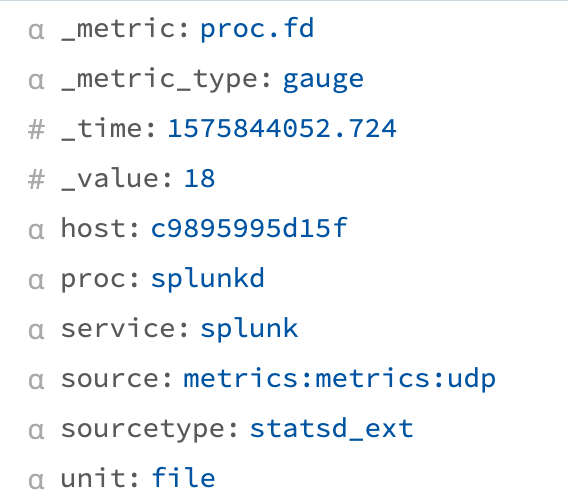
Task: Click the splunkd proc value
Action: click(208, 279)
